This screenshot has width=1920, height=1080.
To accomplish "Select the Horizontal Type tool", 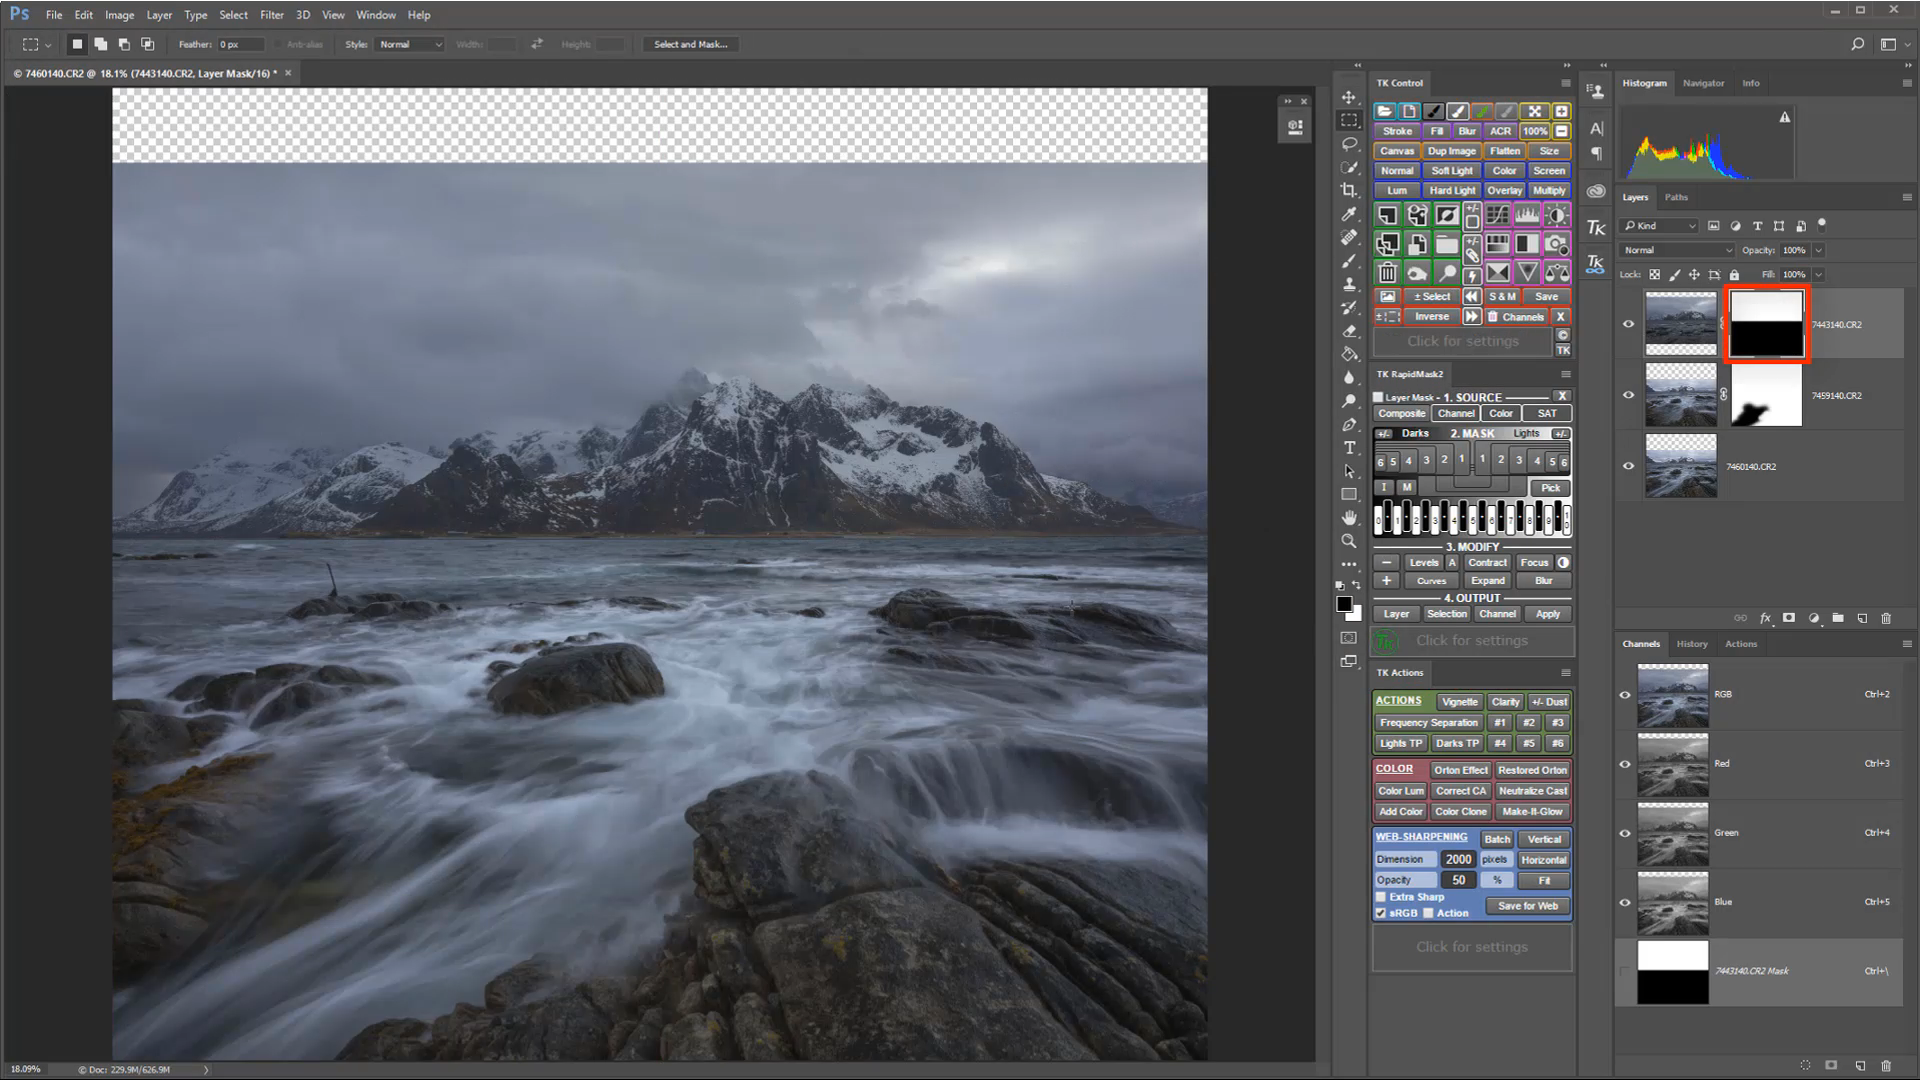I will point(1349,447).
